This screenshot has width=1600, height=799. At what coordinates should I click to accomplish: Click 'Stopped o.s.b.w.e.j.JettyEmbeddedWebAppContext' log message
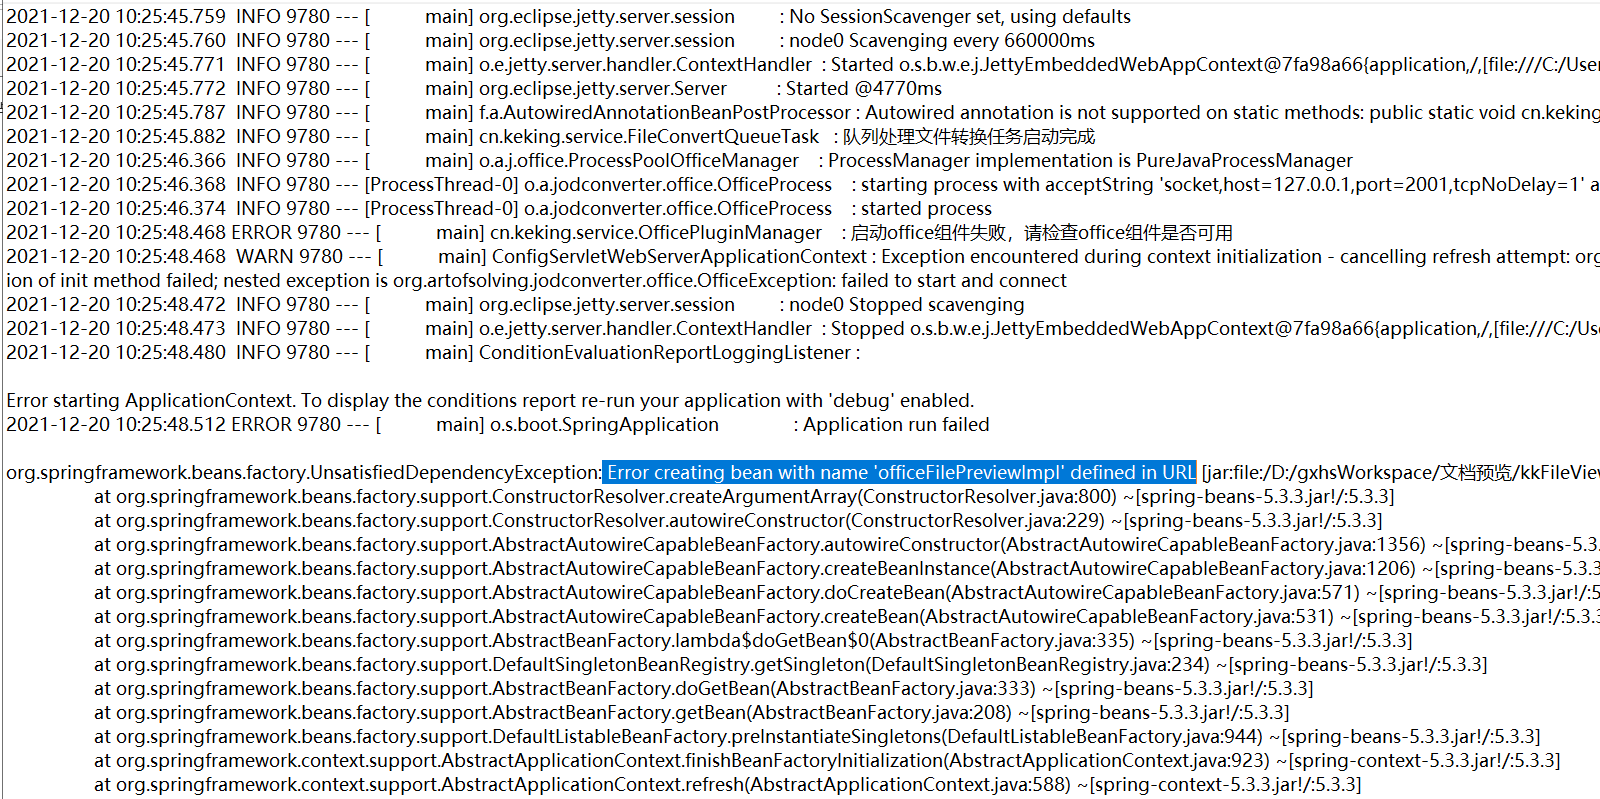click(x=1215, y=328)
